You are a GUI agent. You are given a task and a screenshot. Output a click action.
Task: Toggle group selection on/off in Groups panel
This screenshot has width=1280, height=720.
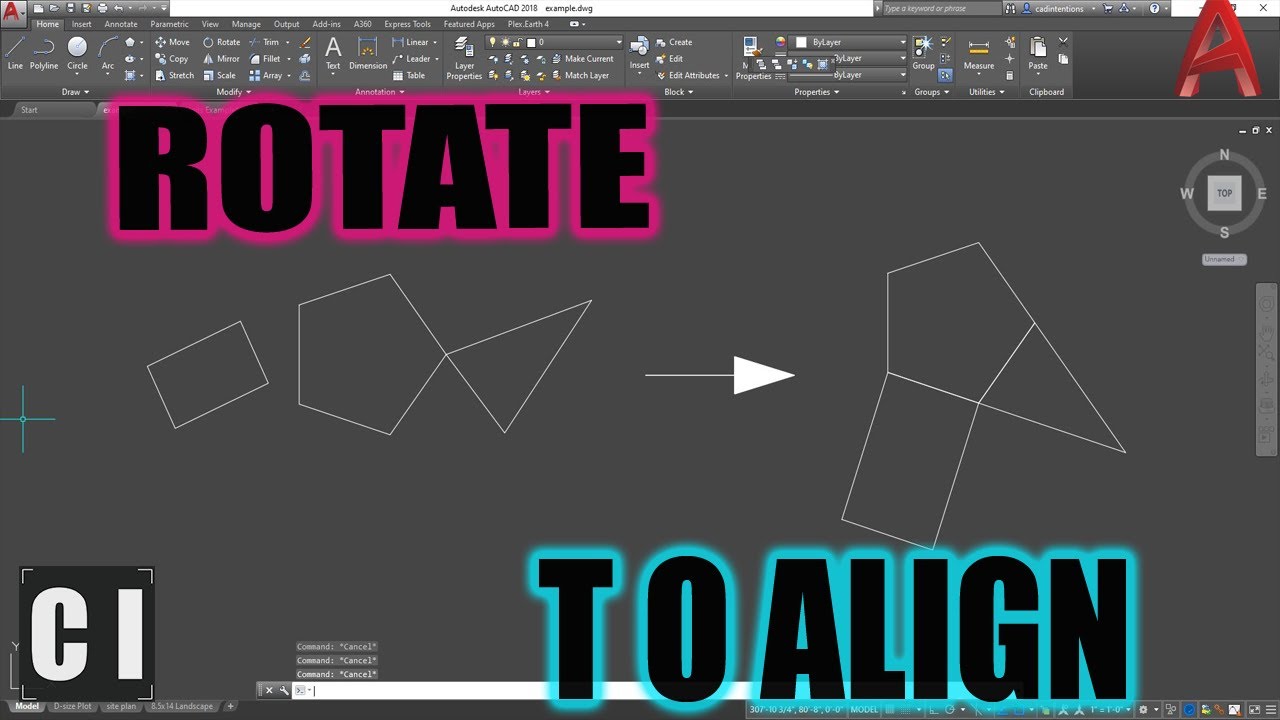tap(945, 75)
